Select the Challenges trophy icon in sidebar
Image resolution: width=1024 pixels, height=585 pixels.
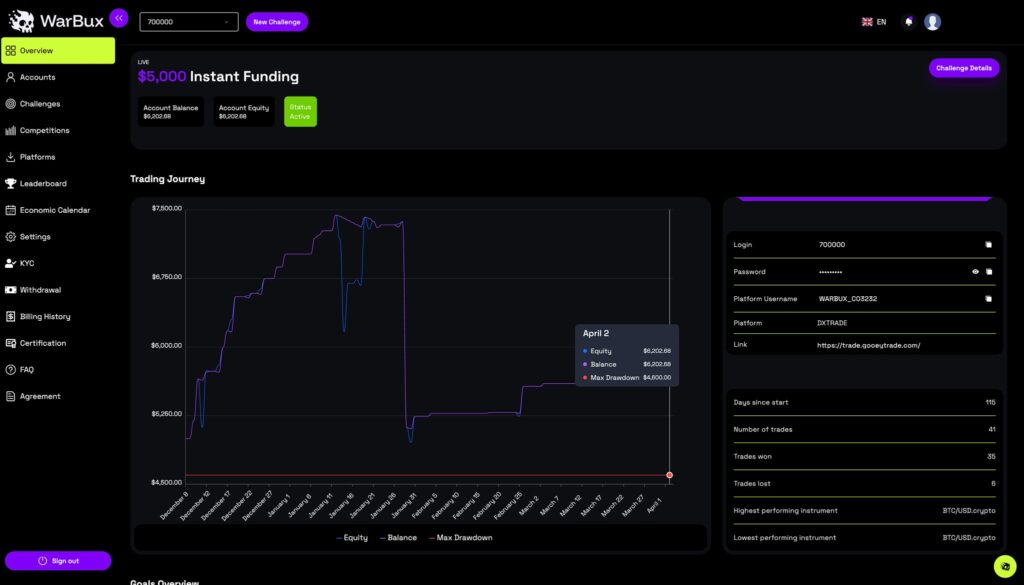pyautogui.click(x=12, y=103)
